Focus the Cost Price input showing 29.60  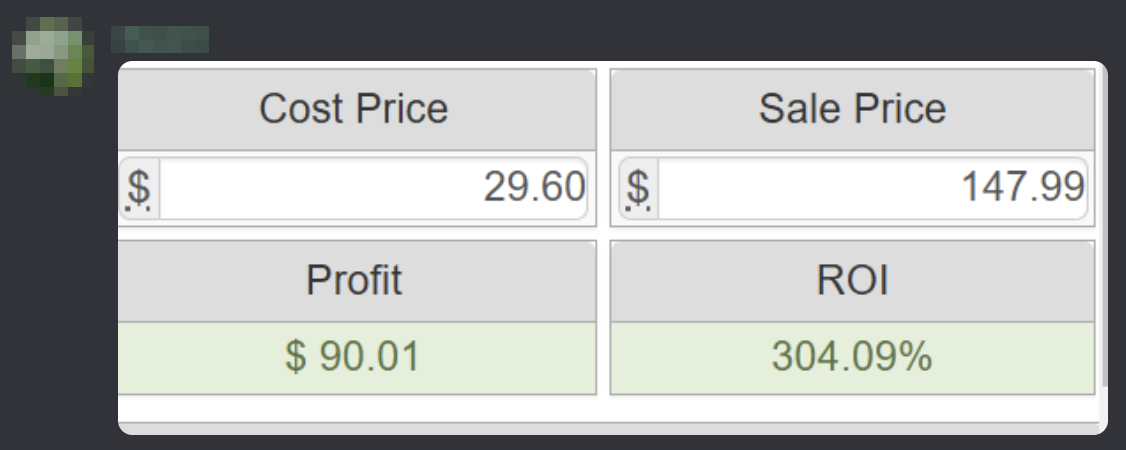372,188
